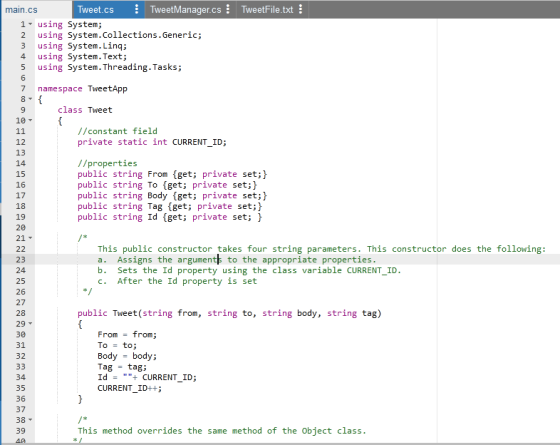The height and width of the screenshot is (445, 560).
Task: Collapse the comment block at line 38
Action: 30,420
